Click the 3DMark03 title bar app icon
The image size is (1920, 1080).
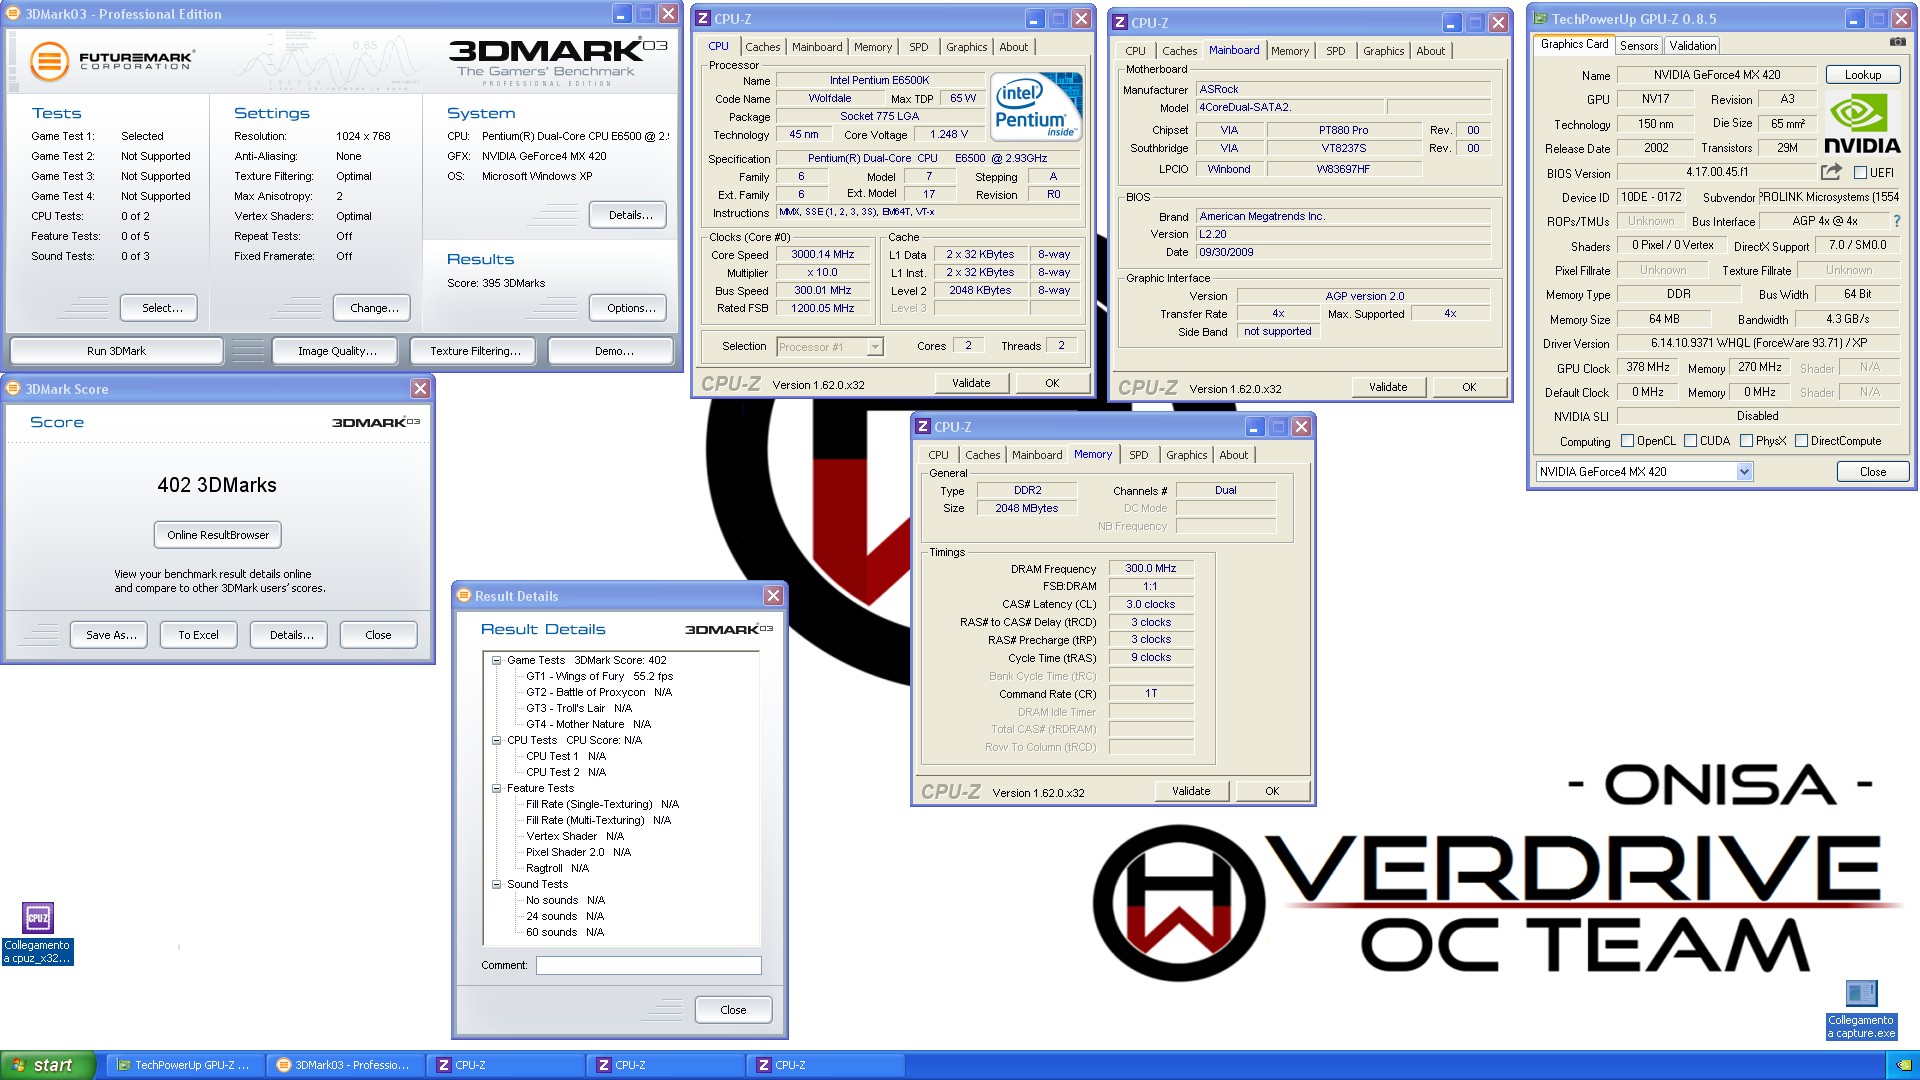click(14, 14)
